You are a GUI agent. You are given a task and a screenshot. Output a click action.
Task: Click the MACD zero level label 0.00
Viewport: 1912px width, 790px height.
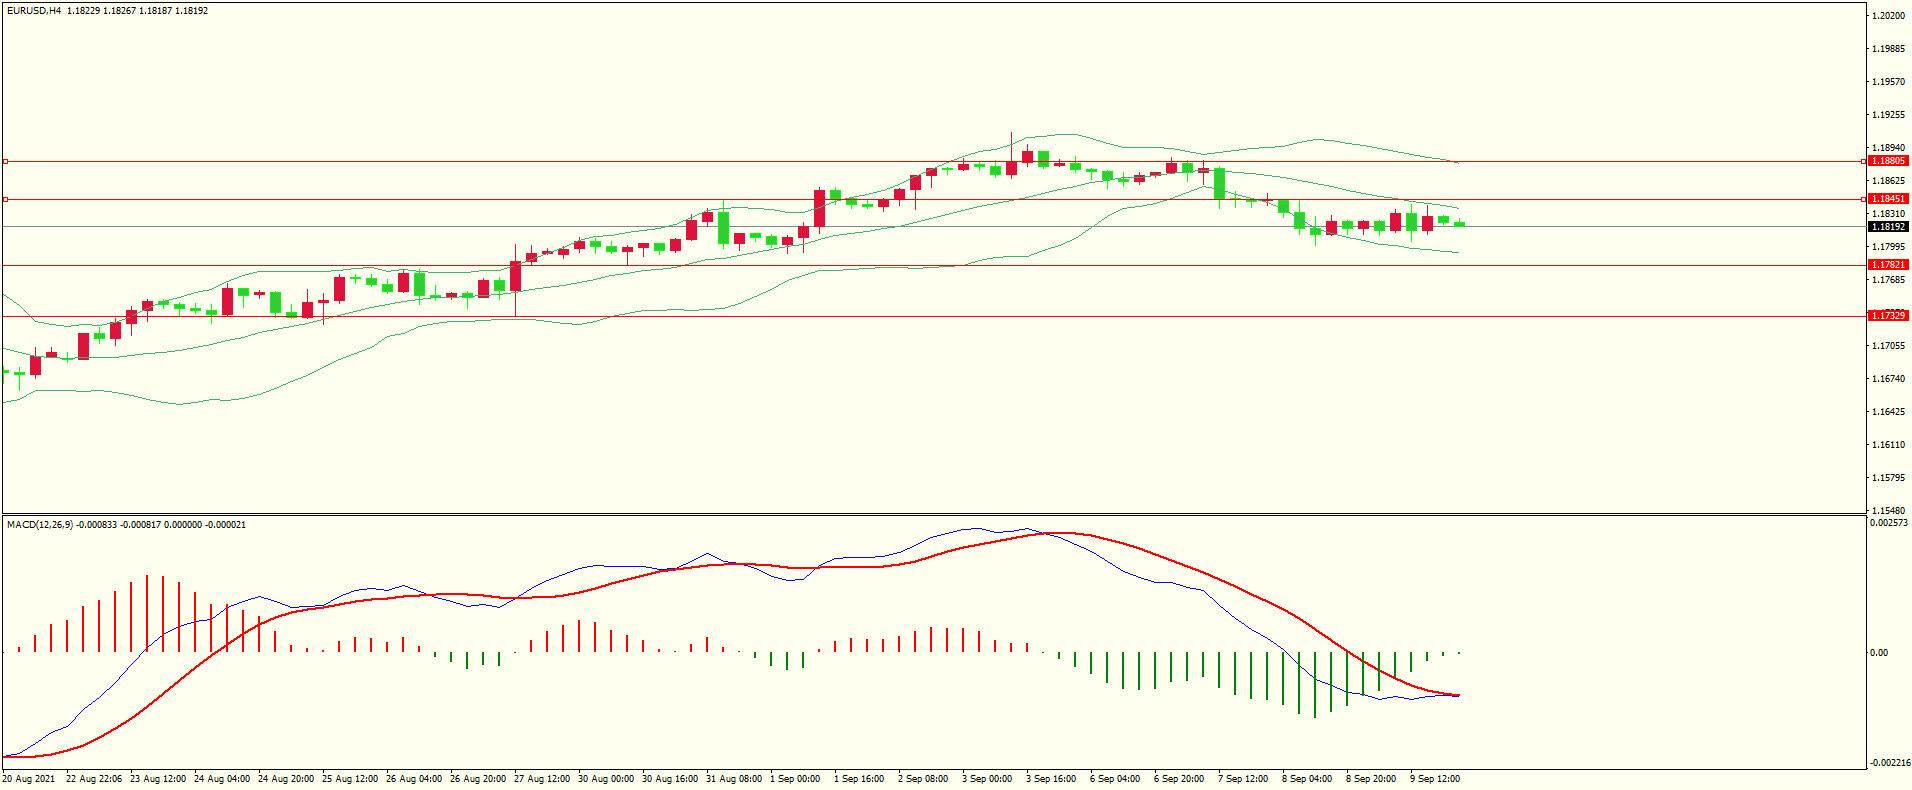click(1879, 653)
